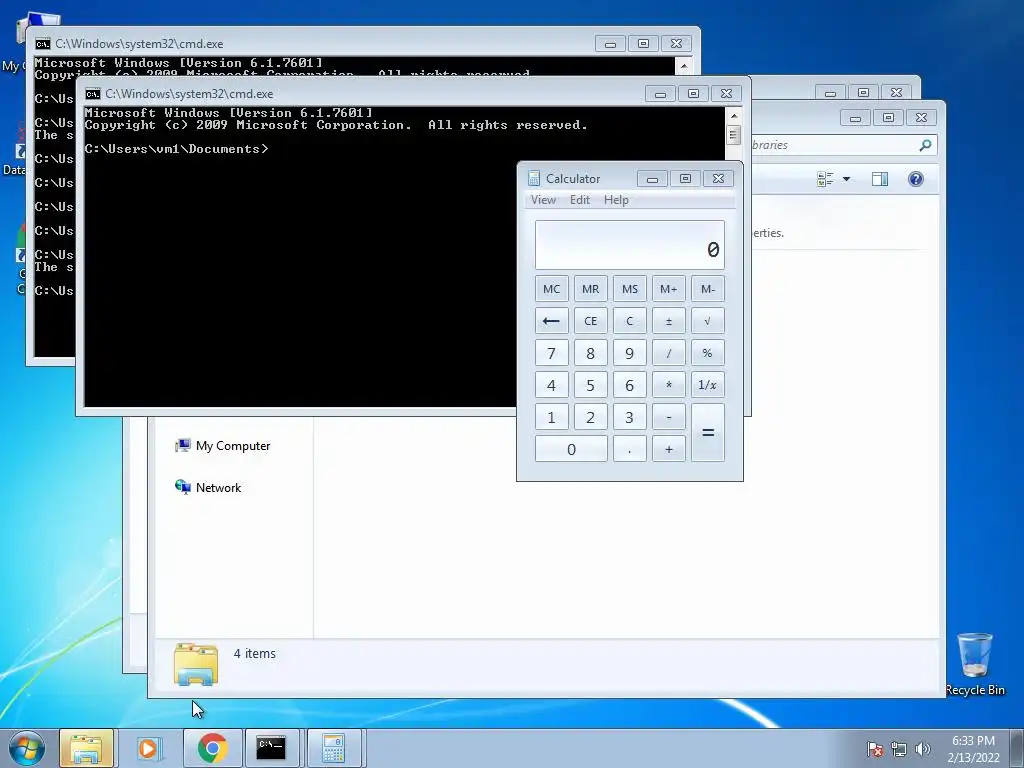Screen dimensions: 1024x768
Task: Click the minus operator key
Action: (669, 417)
